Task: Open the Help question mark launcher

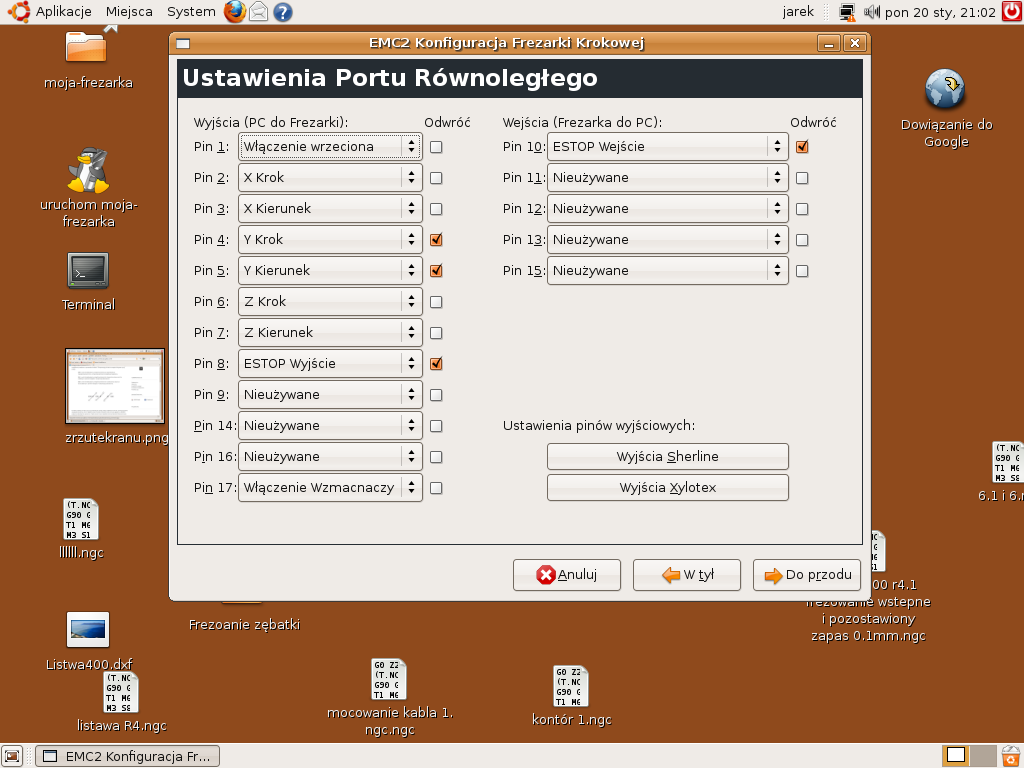Action: (x=283, y=12)
